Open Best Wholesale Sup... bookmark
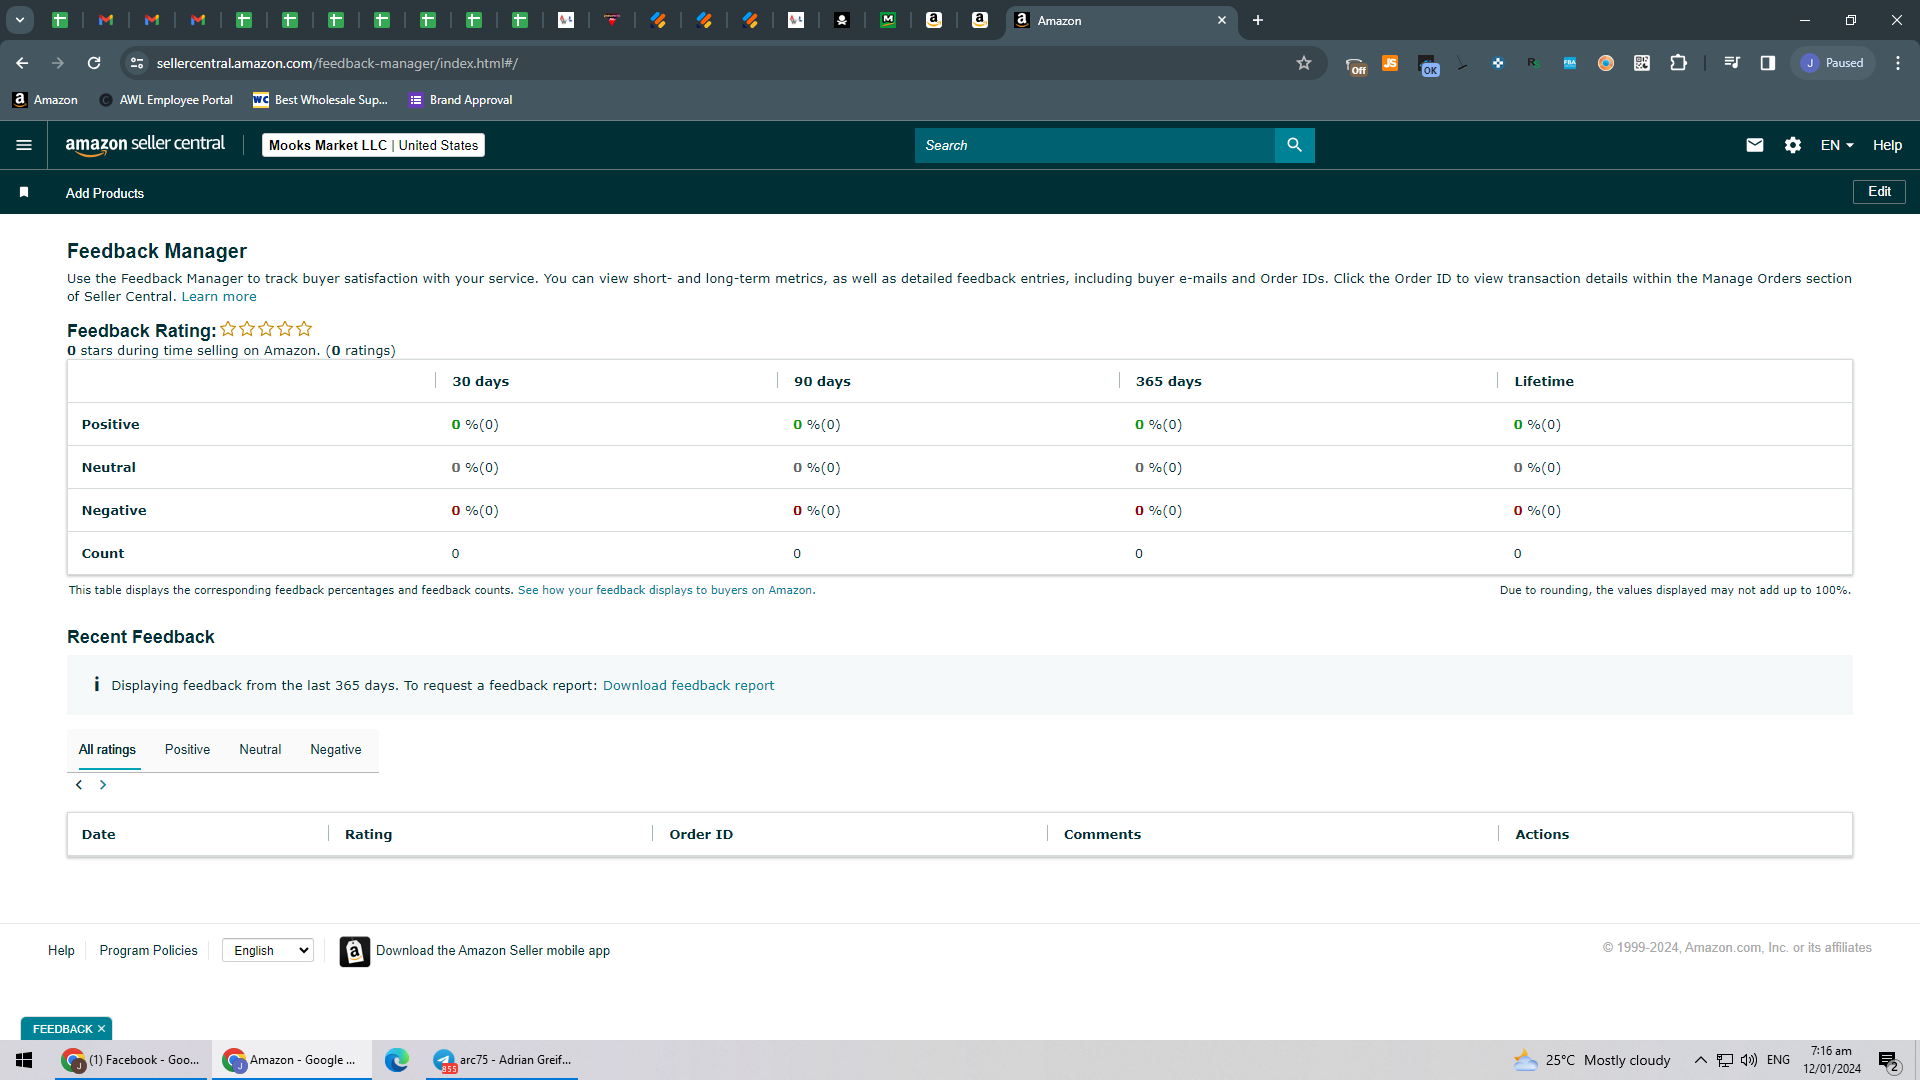The height and width of the screenshot is (1080, 1920). coord(320,100)
